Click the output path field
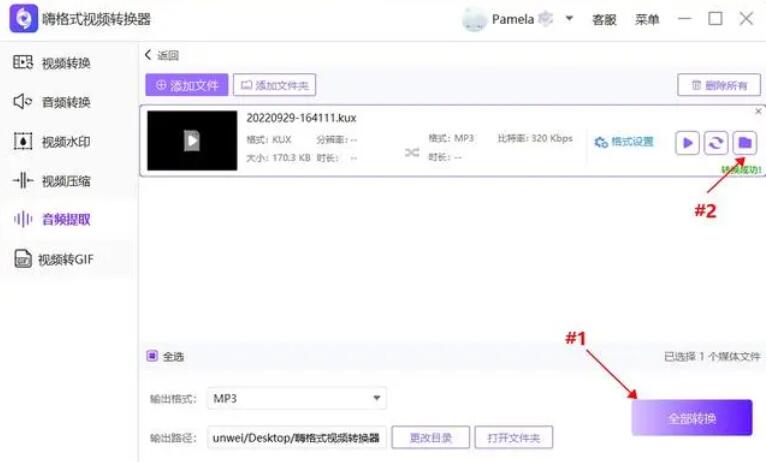The height and width of the screenshot is (462, 766). pos(297,438)
